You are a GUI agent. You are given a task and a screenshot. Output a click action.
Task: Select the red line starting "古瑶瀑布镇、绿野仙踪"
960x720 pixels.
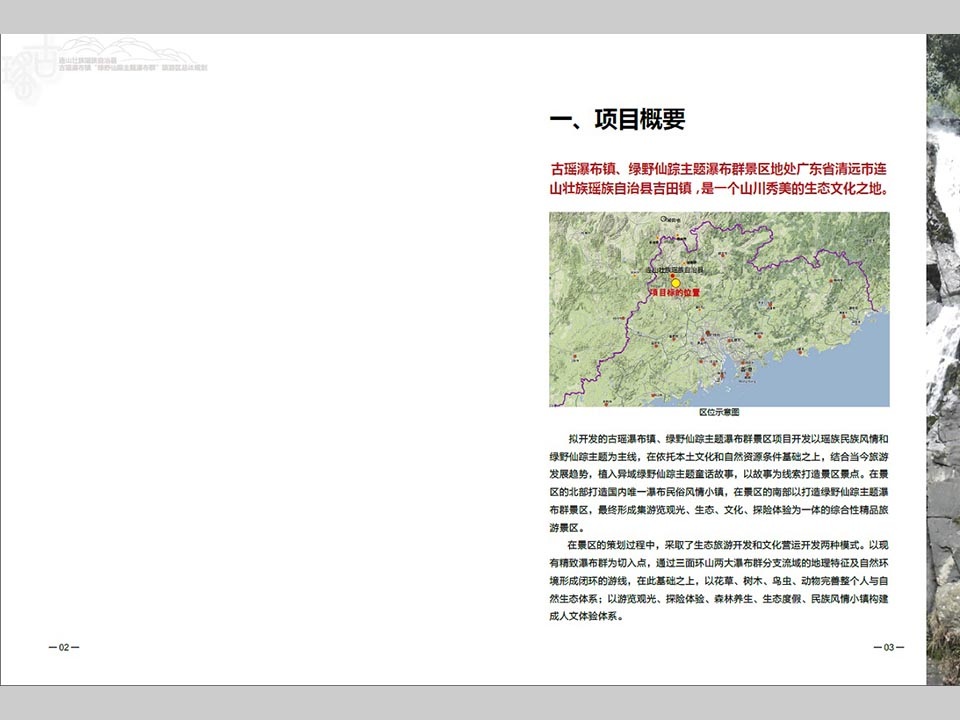coord(719,169)
